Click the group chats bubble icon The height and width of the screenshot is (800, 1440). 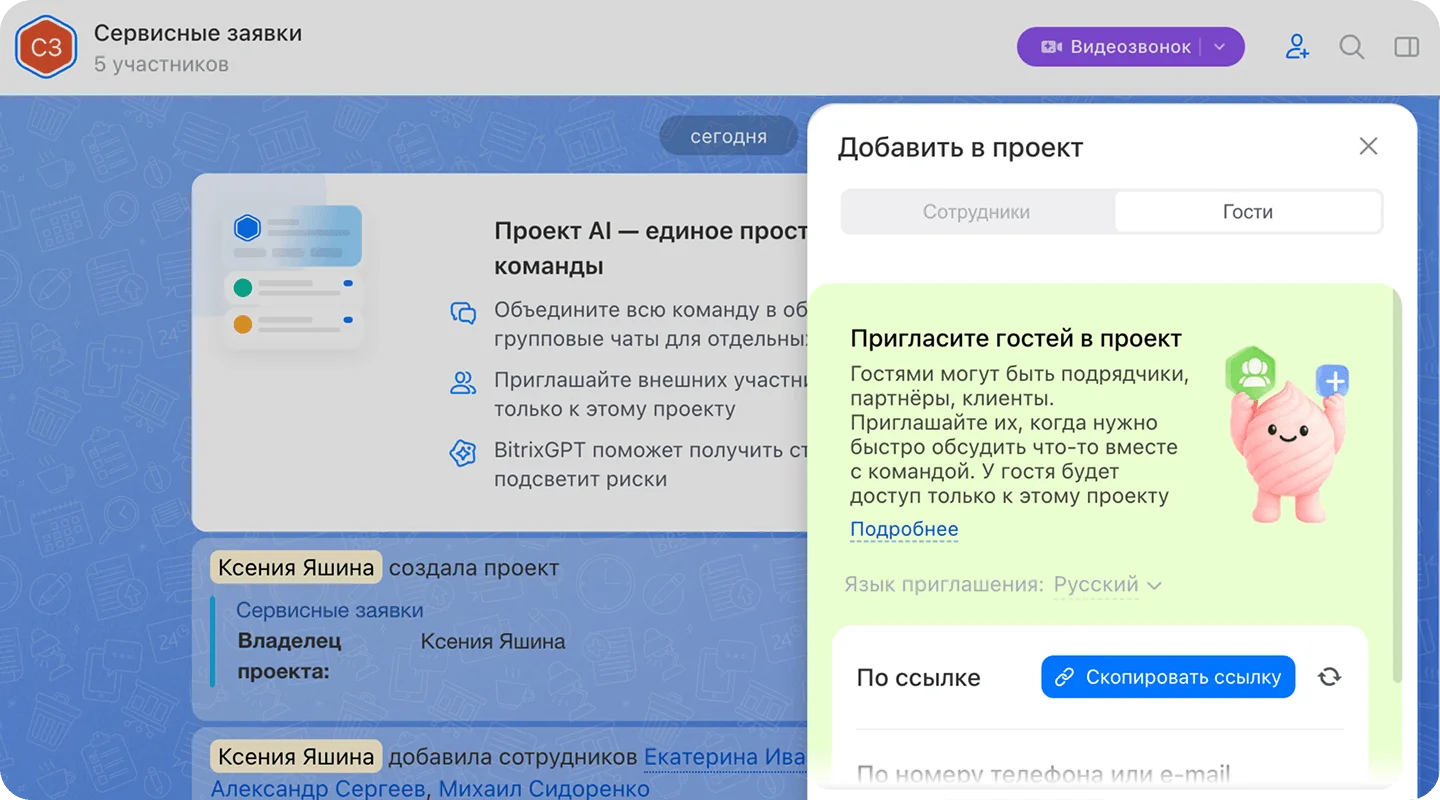coord(463,313)
